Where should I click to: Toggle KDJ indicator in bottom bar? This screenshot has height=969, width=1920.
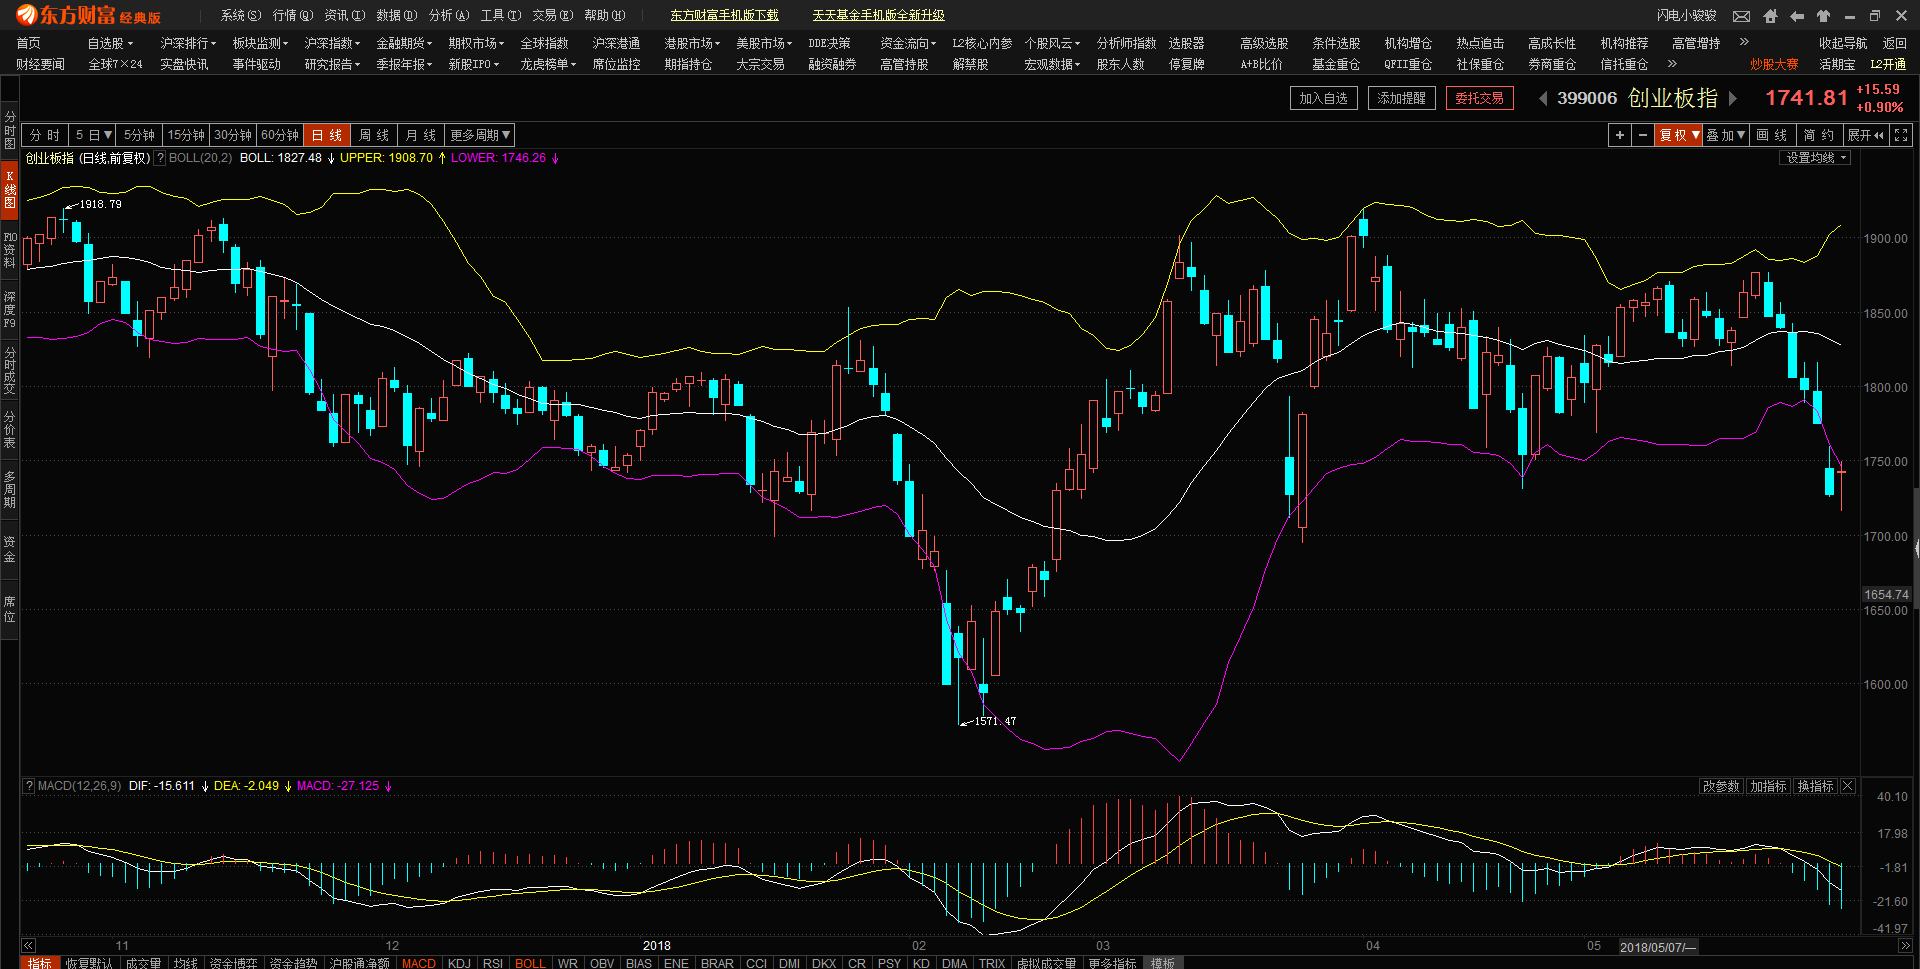click(x=459, y=963)
